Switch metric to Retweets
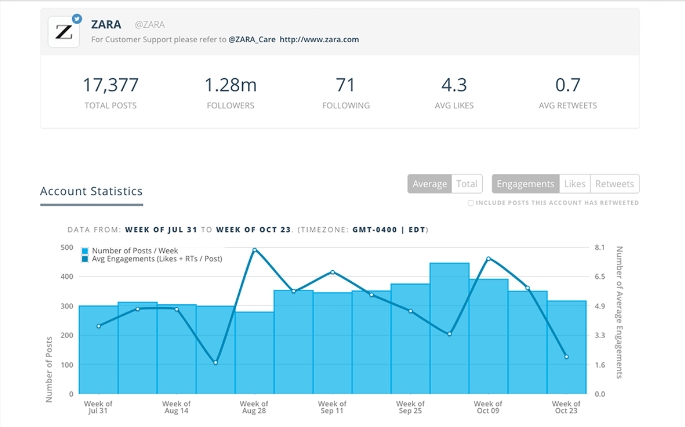 click(x=614, y=184)
